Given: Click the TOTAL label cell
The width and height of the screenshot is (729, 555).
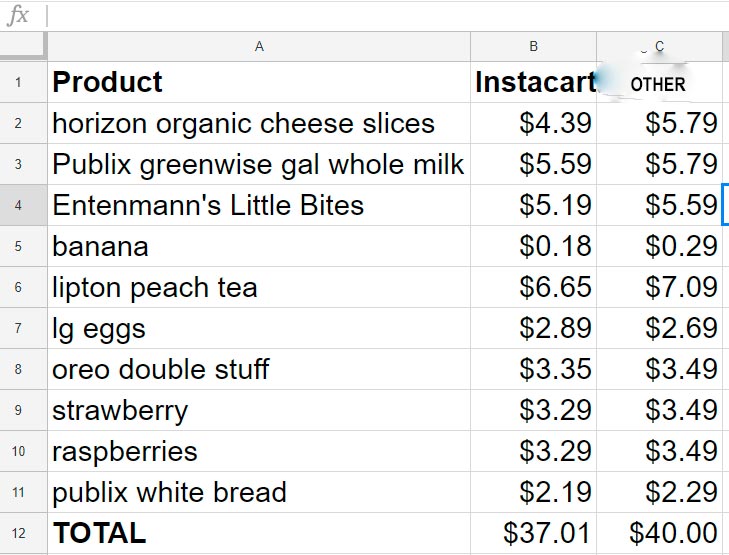Looking at the screenshot, I should [x=259, y=533].
